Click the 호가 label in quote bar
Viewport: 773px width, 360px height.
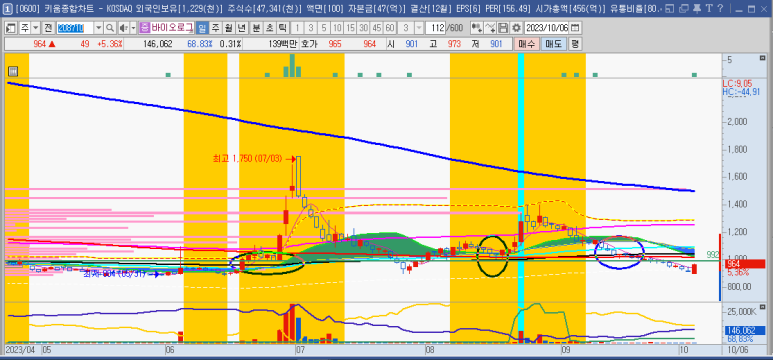[309, 44]
